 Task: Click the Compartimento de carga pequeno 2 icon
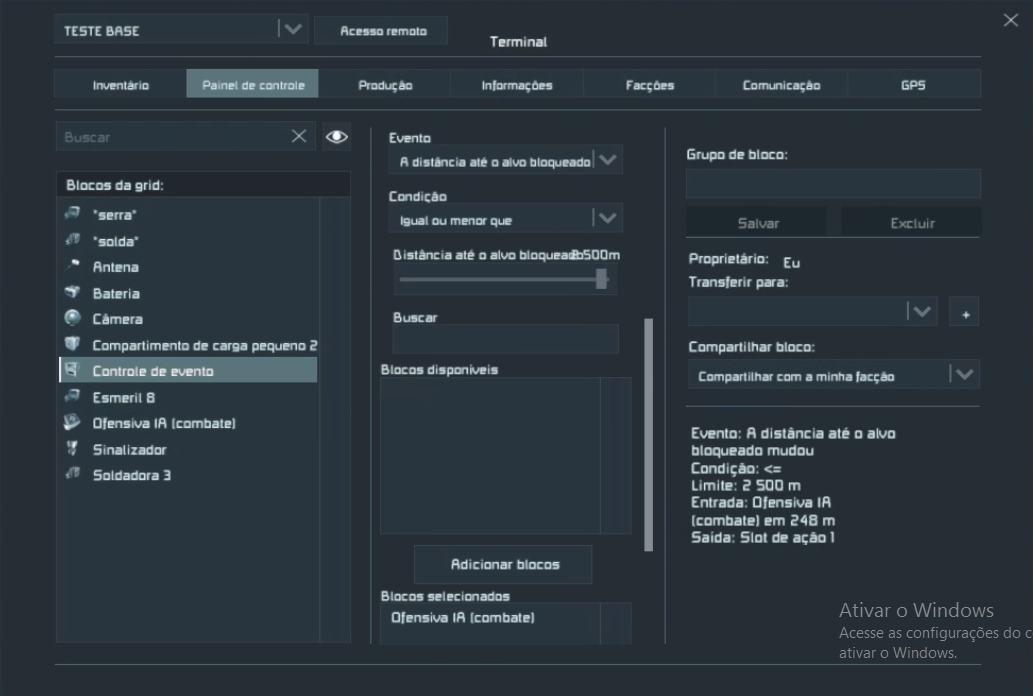click(x=72, y=345)
